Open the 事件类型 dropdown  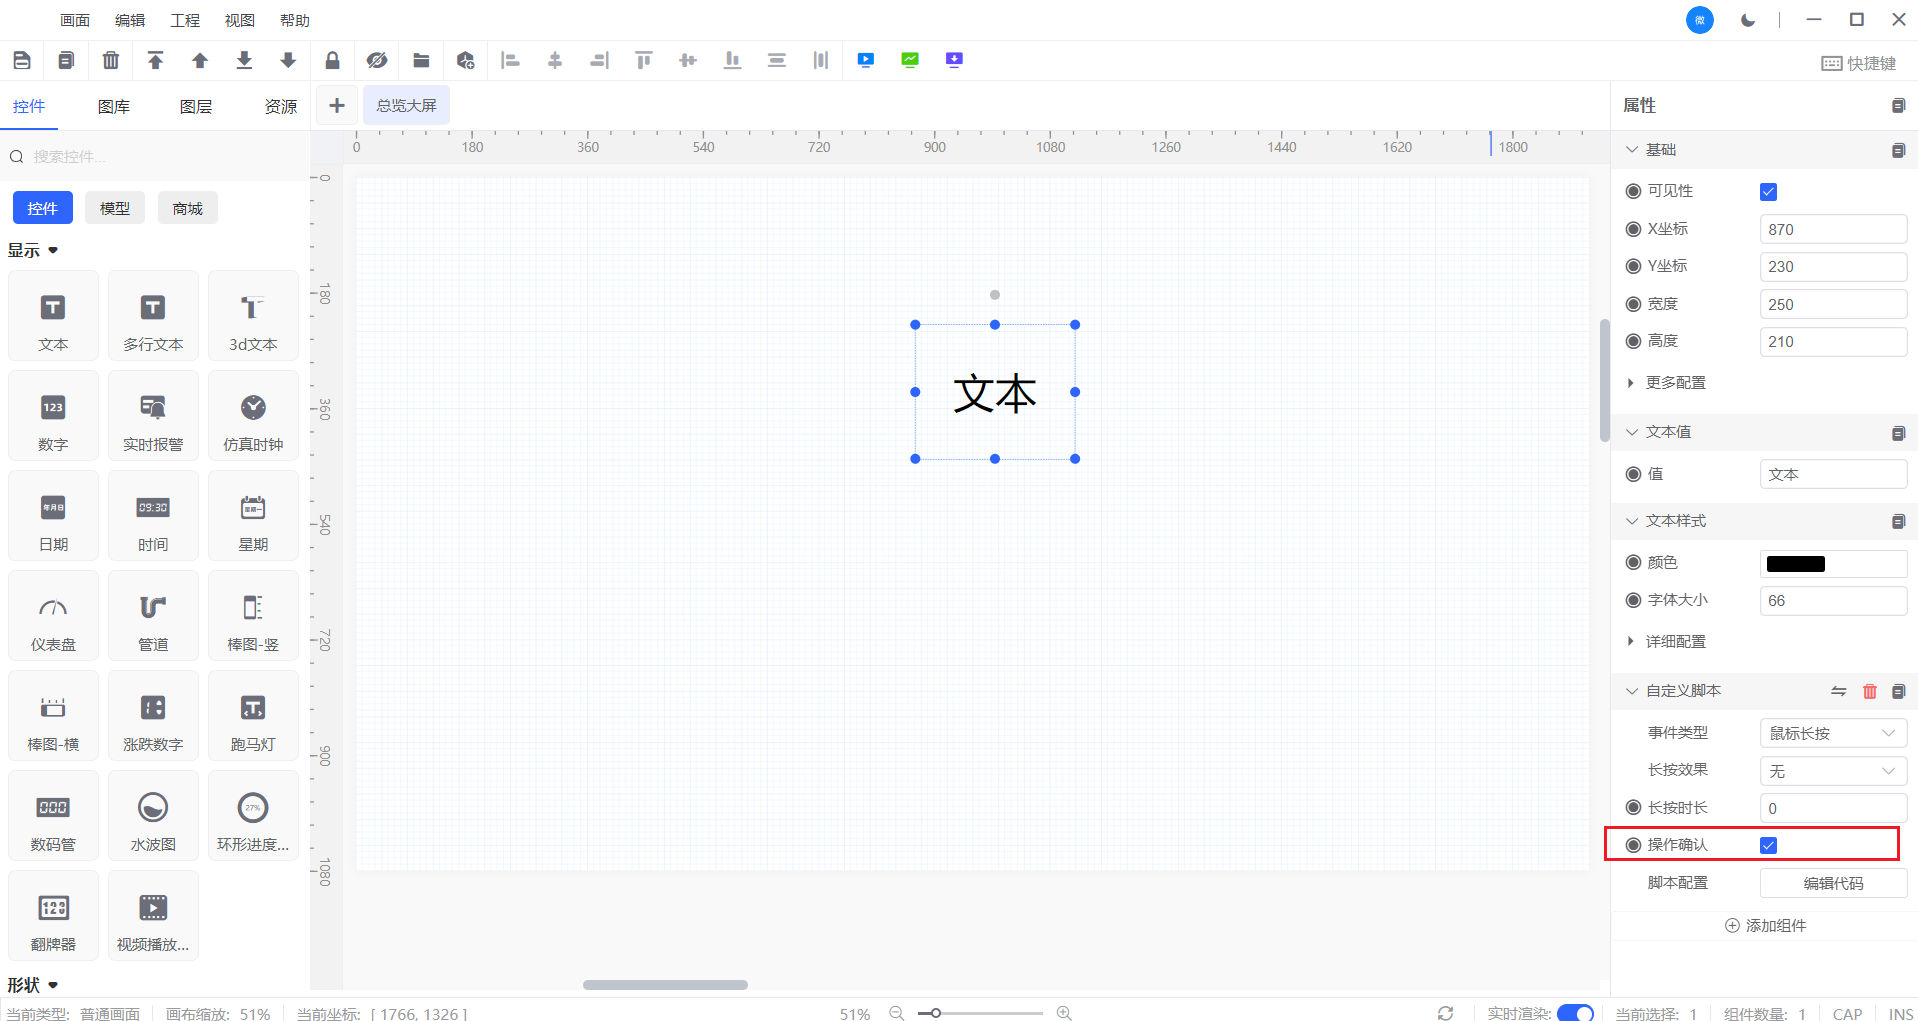pyautogui.click(x=1832, y=733)
